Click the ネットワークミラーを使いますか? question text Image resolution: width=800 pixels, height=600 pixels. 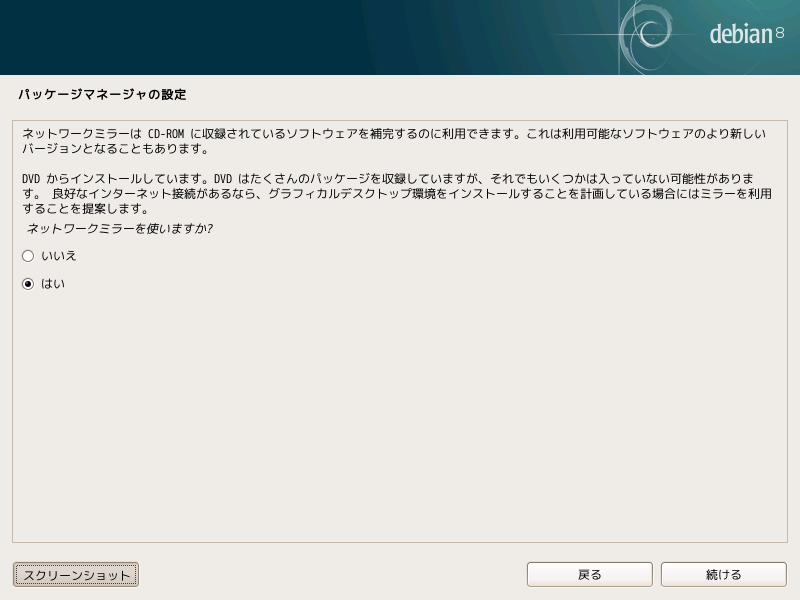tap(120, 229)
